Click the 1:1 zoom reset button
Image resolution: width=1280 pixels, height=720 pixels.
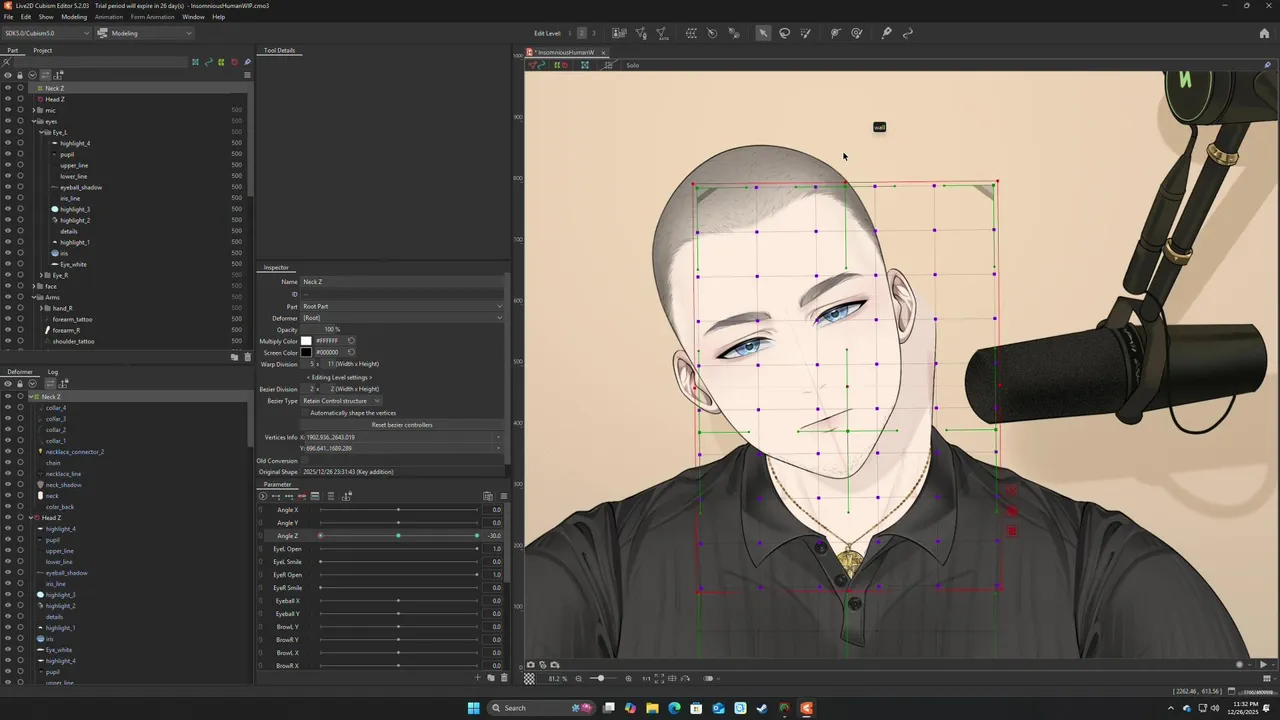click(x=646, y=679)
